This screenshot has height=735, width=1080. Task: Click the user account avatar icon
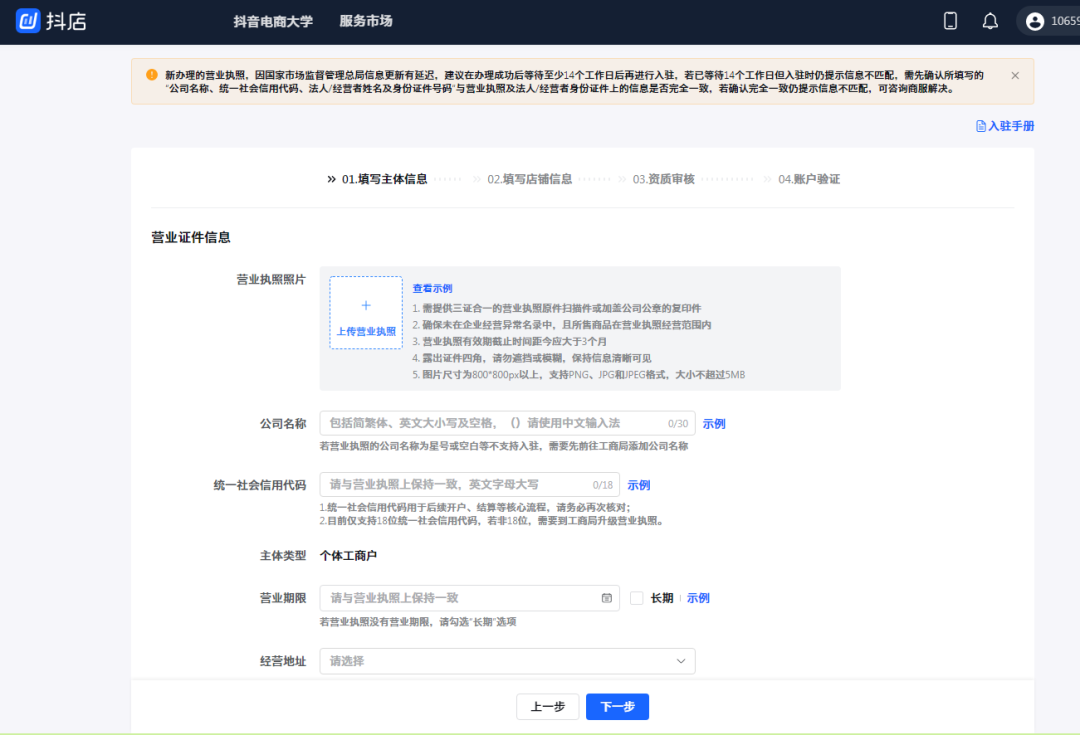(1034, 21)
